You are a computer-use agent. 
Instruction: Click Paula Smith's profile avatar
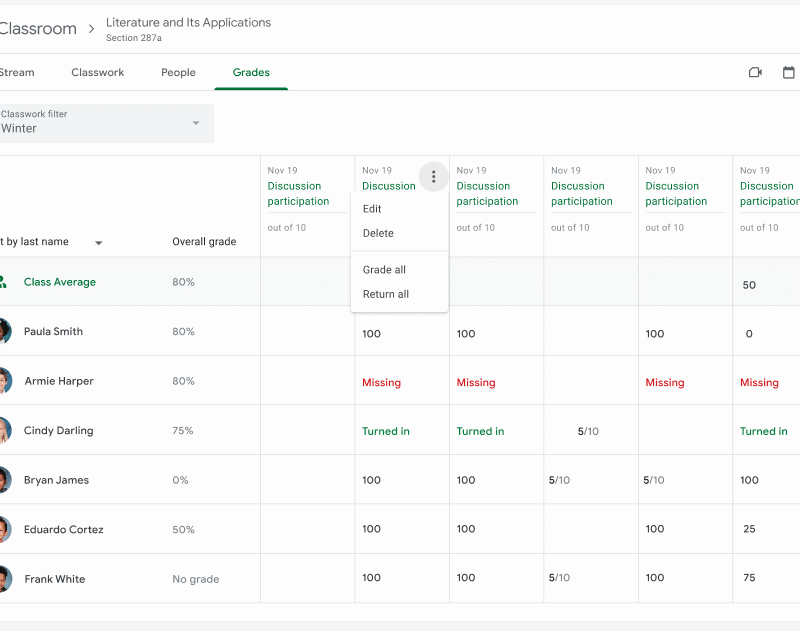tap(7, 331)
